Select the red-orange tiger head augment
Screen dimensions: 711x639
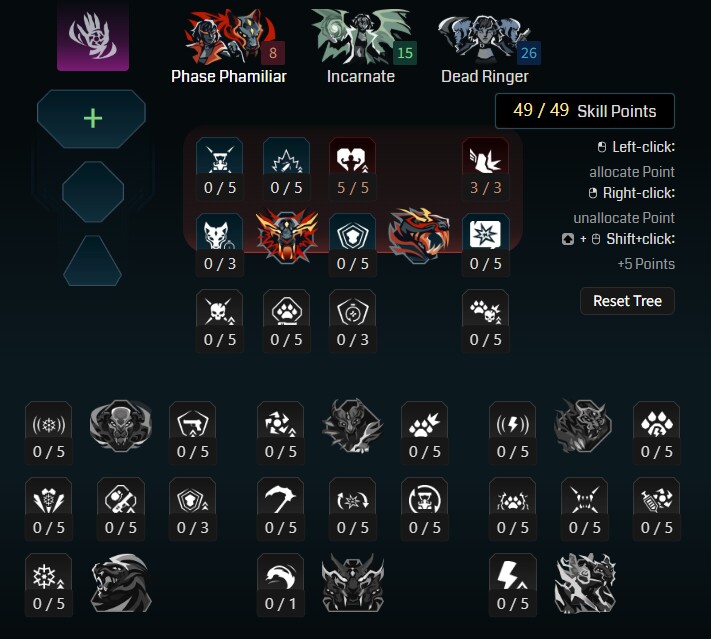[x=419, y=235]
